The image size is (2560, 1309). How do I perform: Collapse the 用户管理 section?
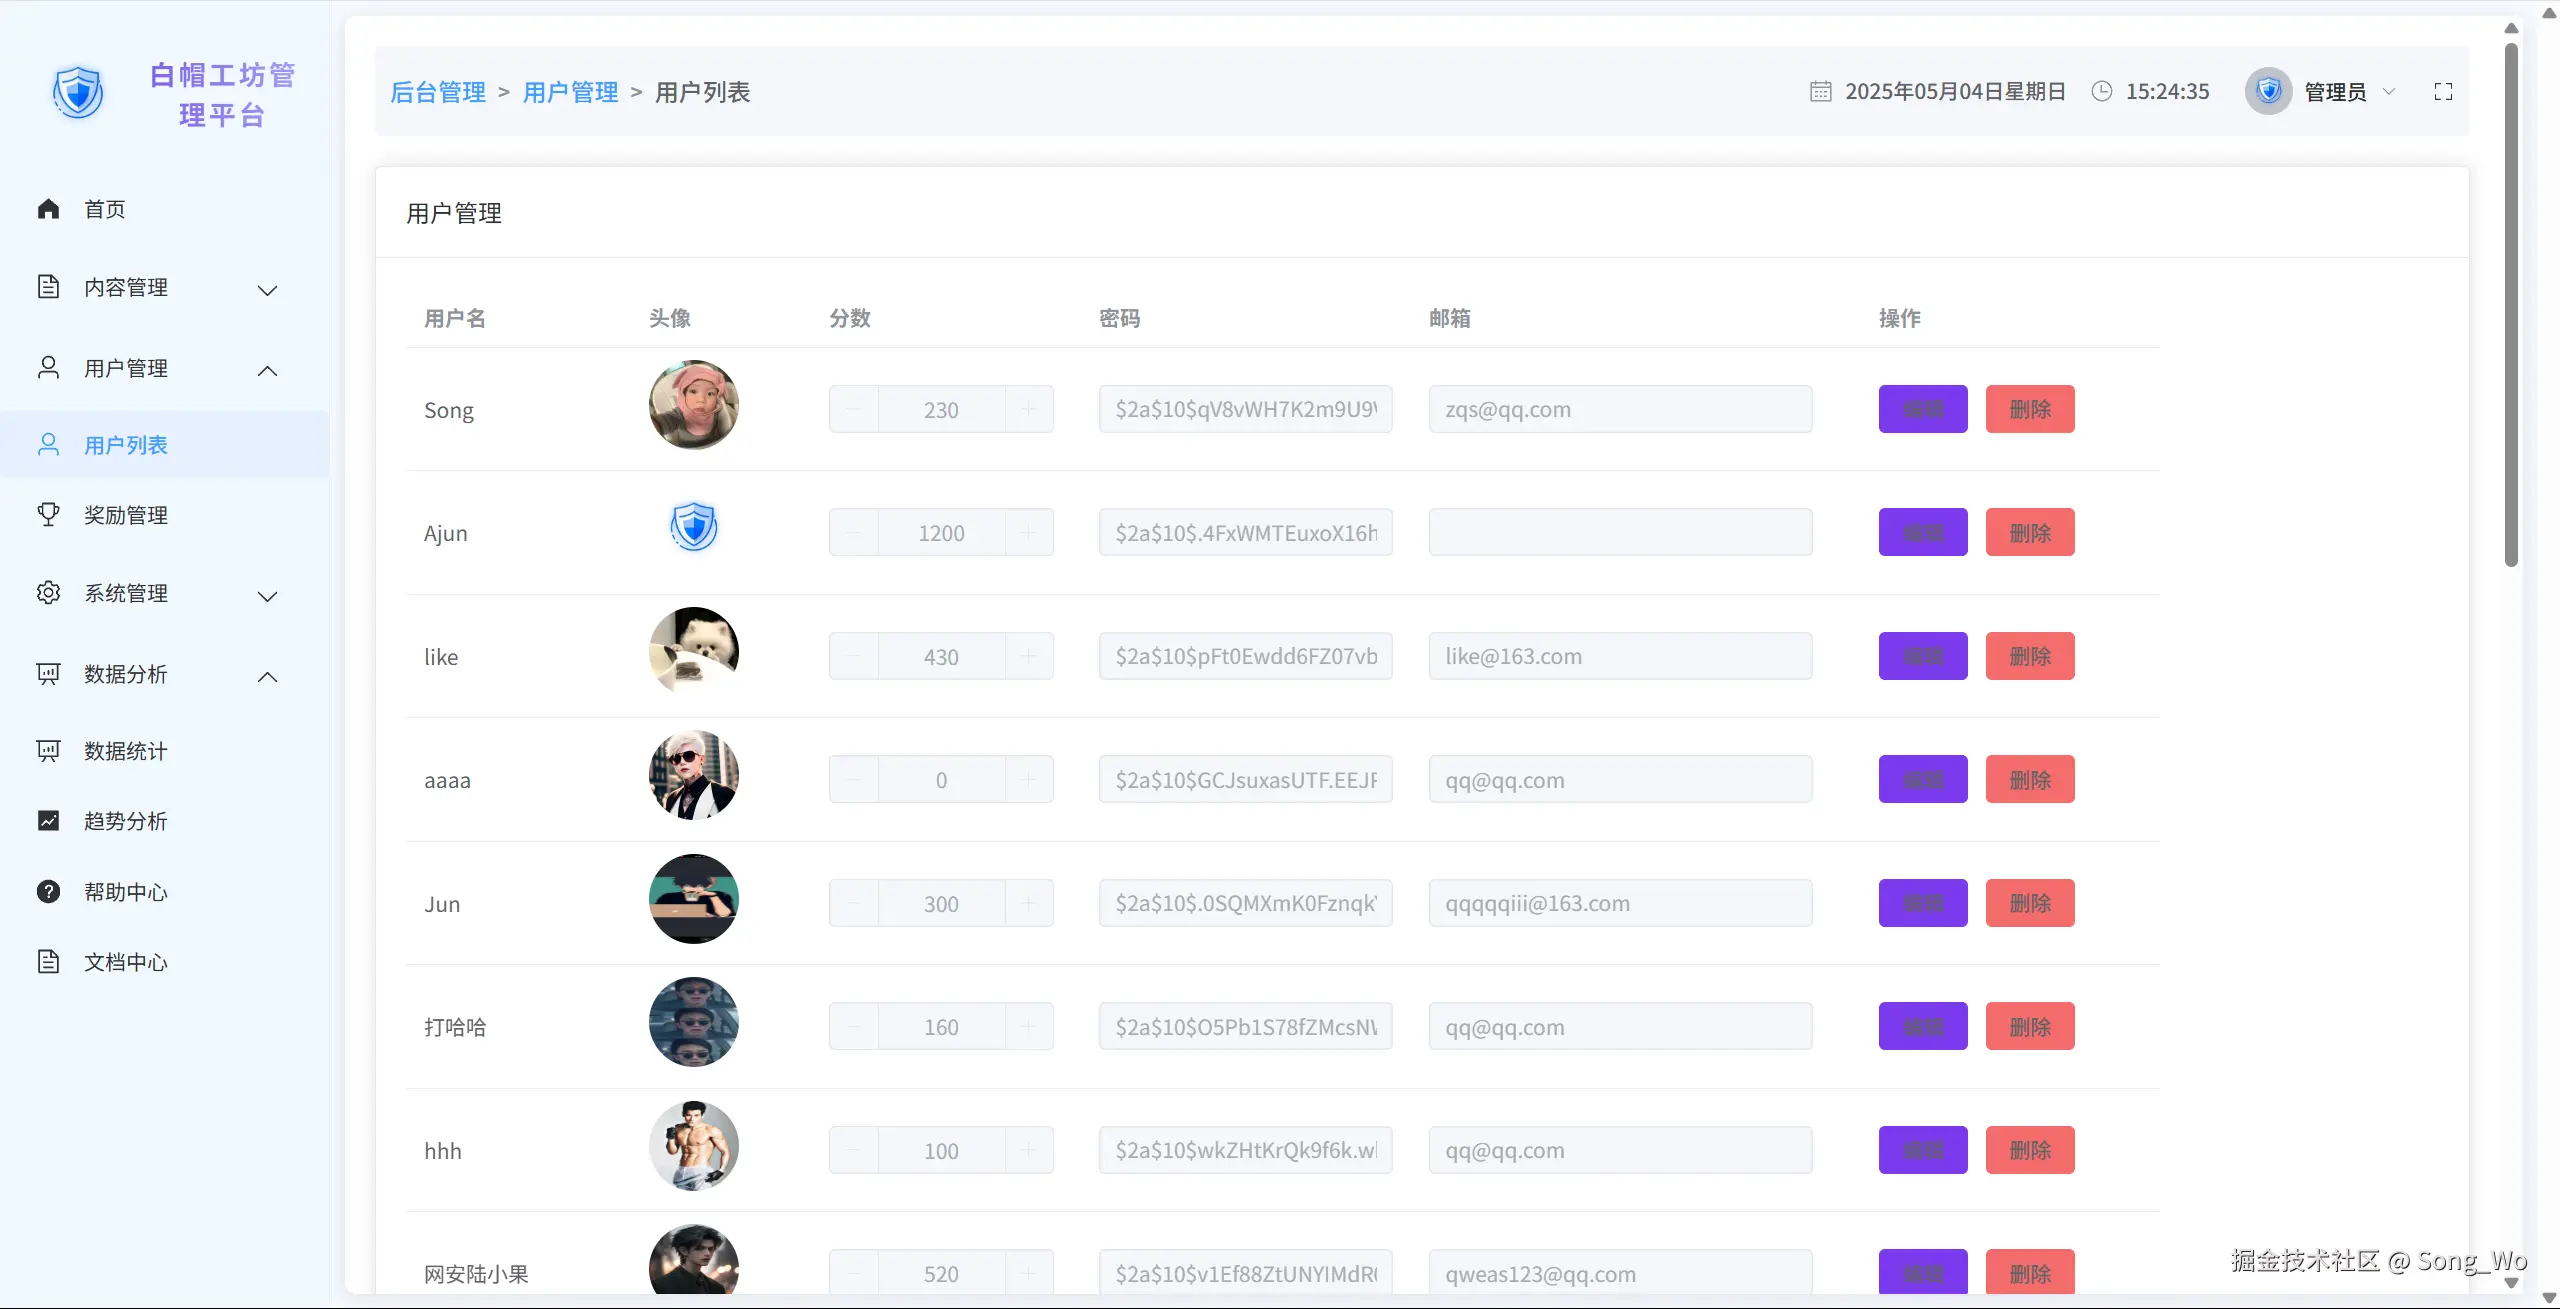tap(267, 371)
